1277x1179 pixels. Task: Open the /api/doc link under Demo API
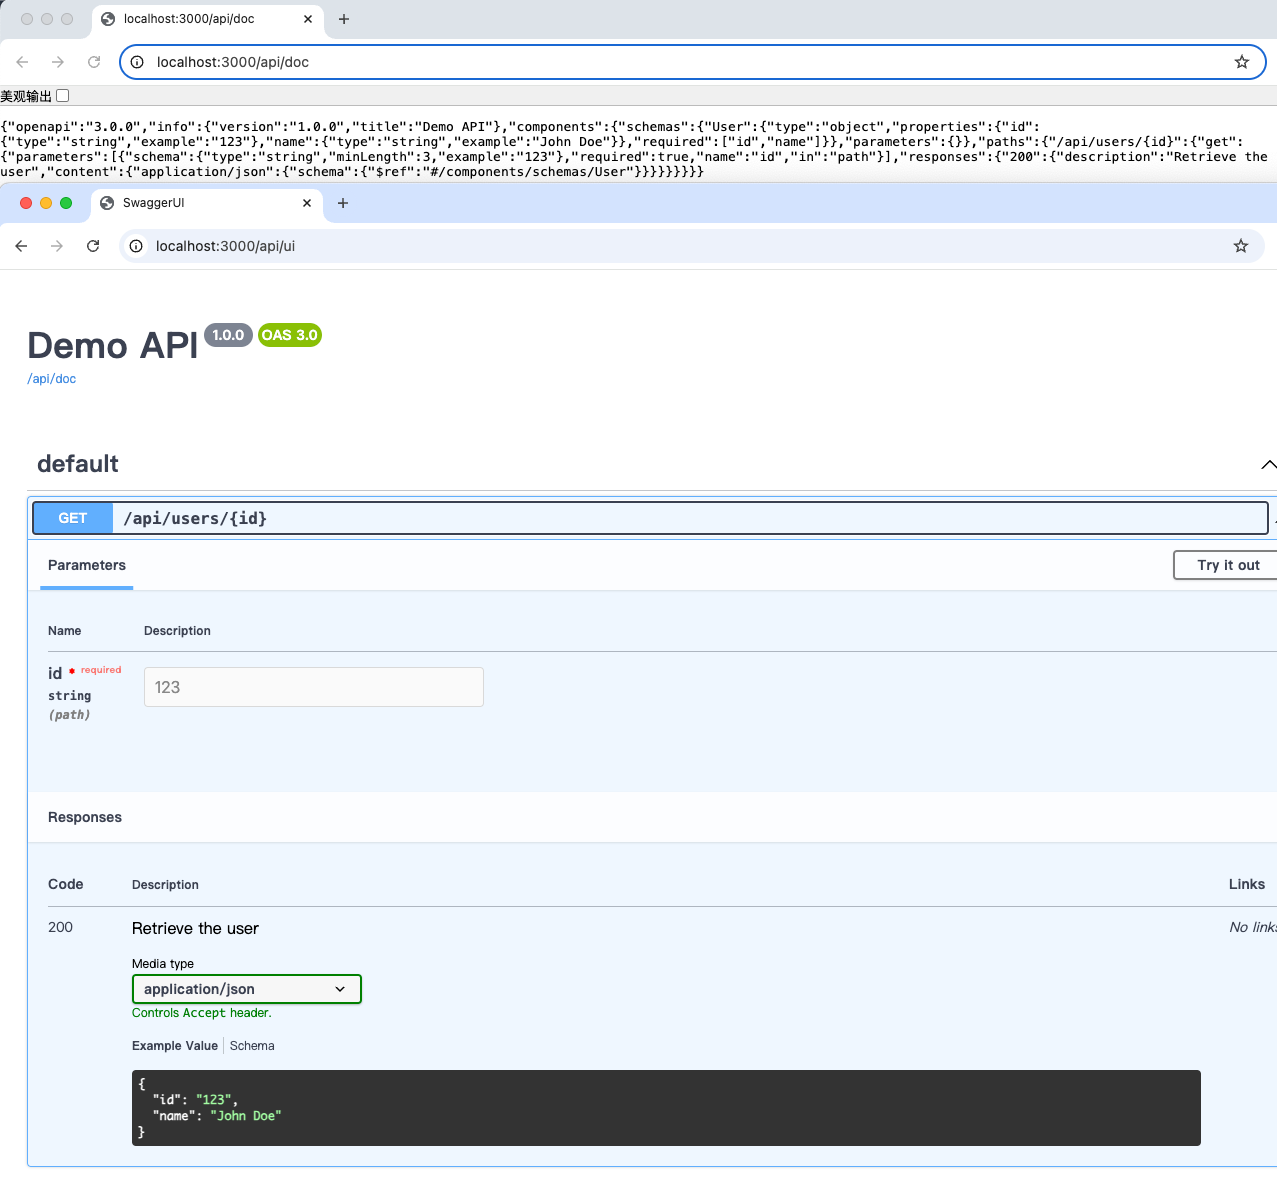(51, 378)
